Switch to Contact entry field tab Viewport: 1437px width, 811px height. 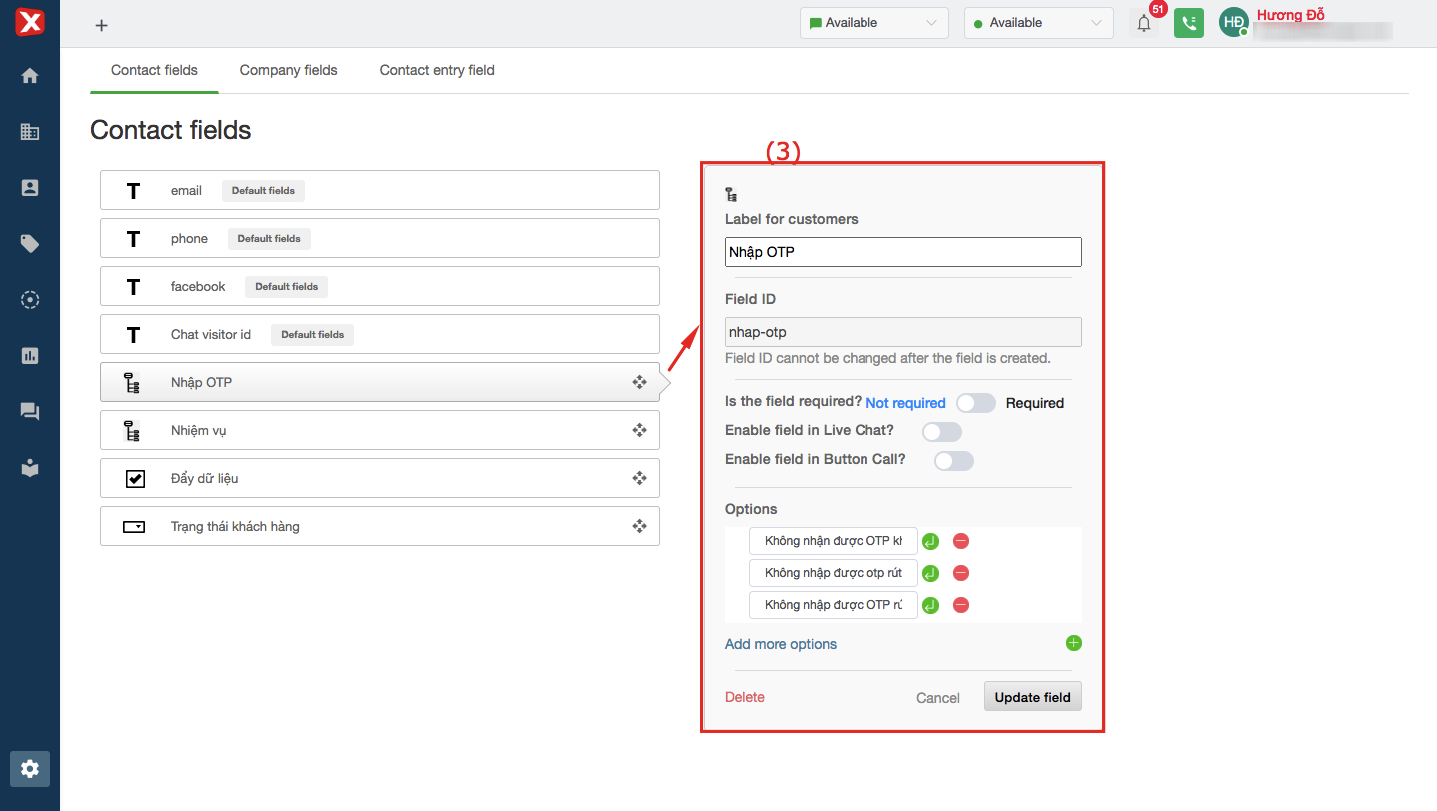coord(437,70)
